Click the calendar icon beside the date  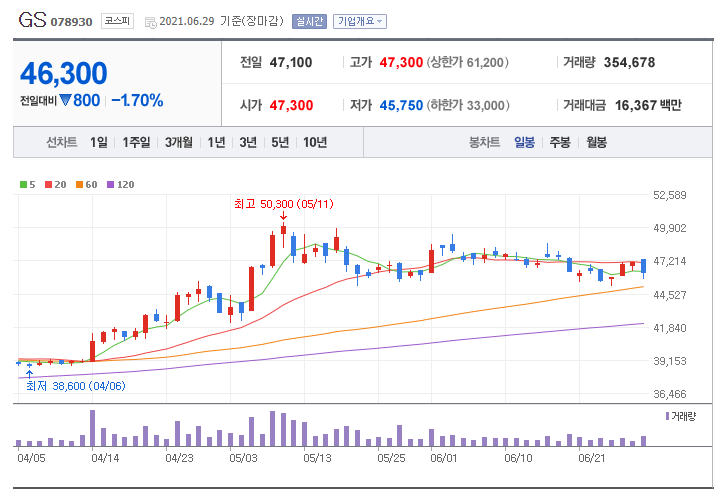click(x=150, y=22)
